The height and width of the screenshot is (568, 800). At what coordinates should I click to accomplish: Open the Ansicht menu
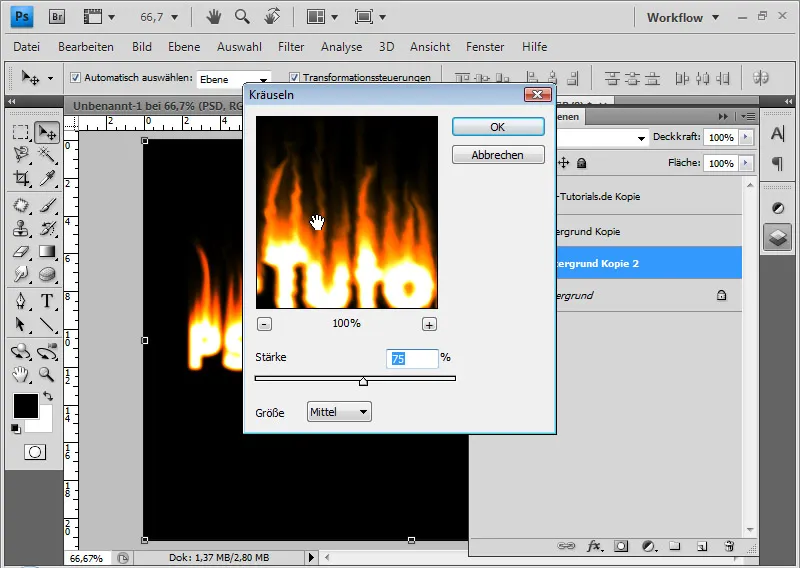(430, 47)
